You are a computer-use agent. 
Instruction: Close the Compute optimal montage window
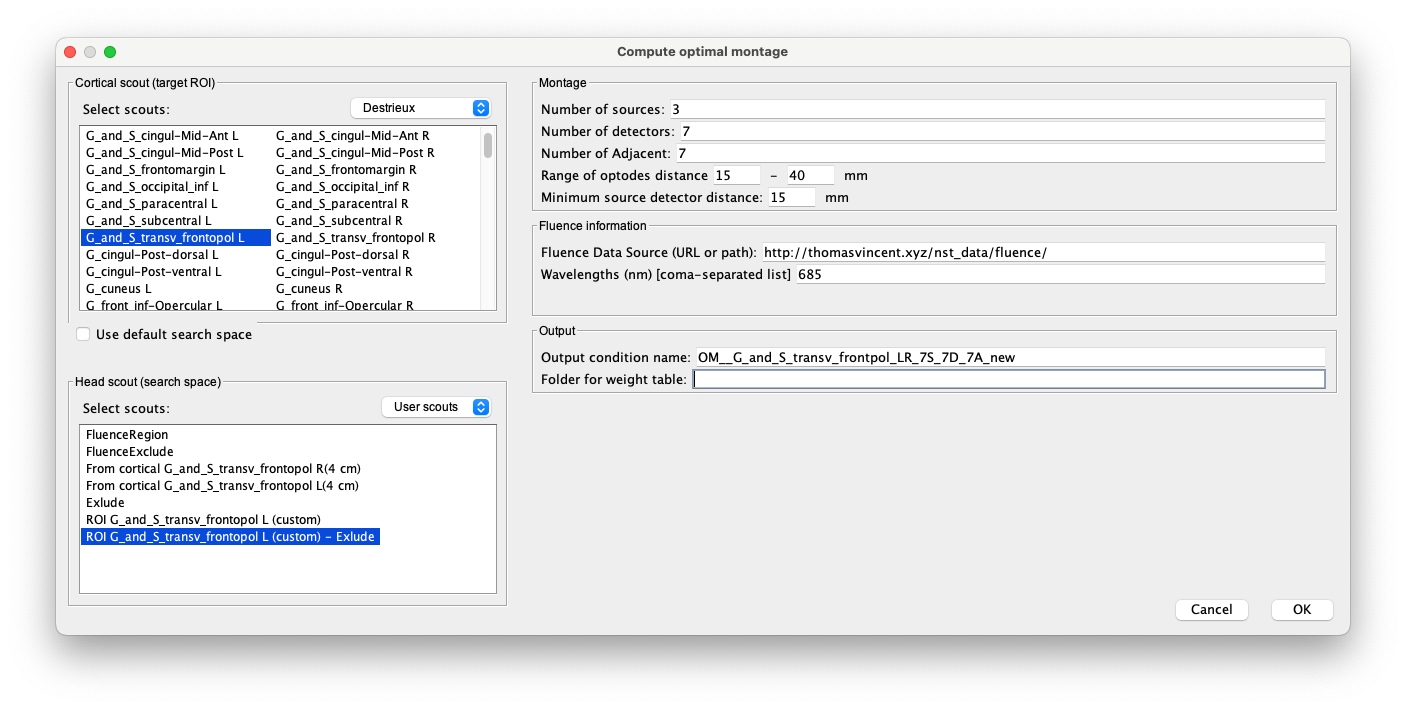(70, 52)
